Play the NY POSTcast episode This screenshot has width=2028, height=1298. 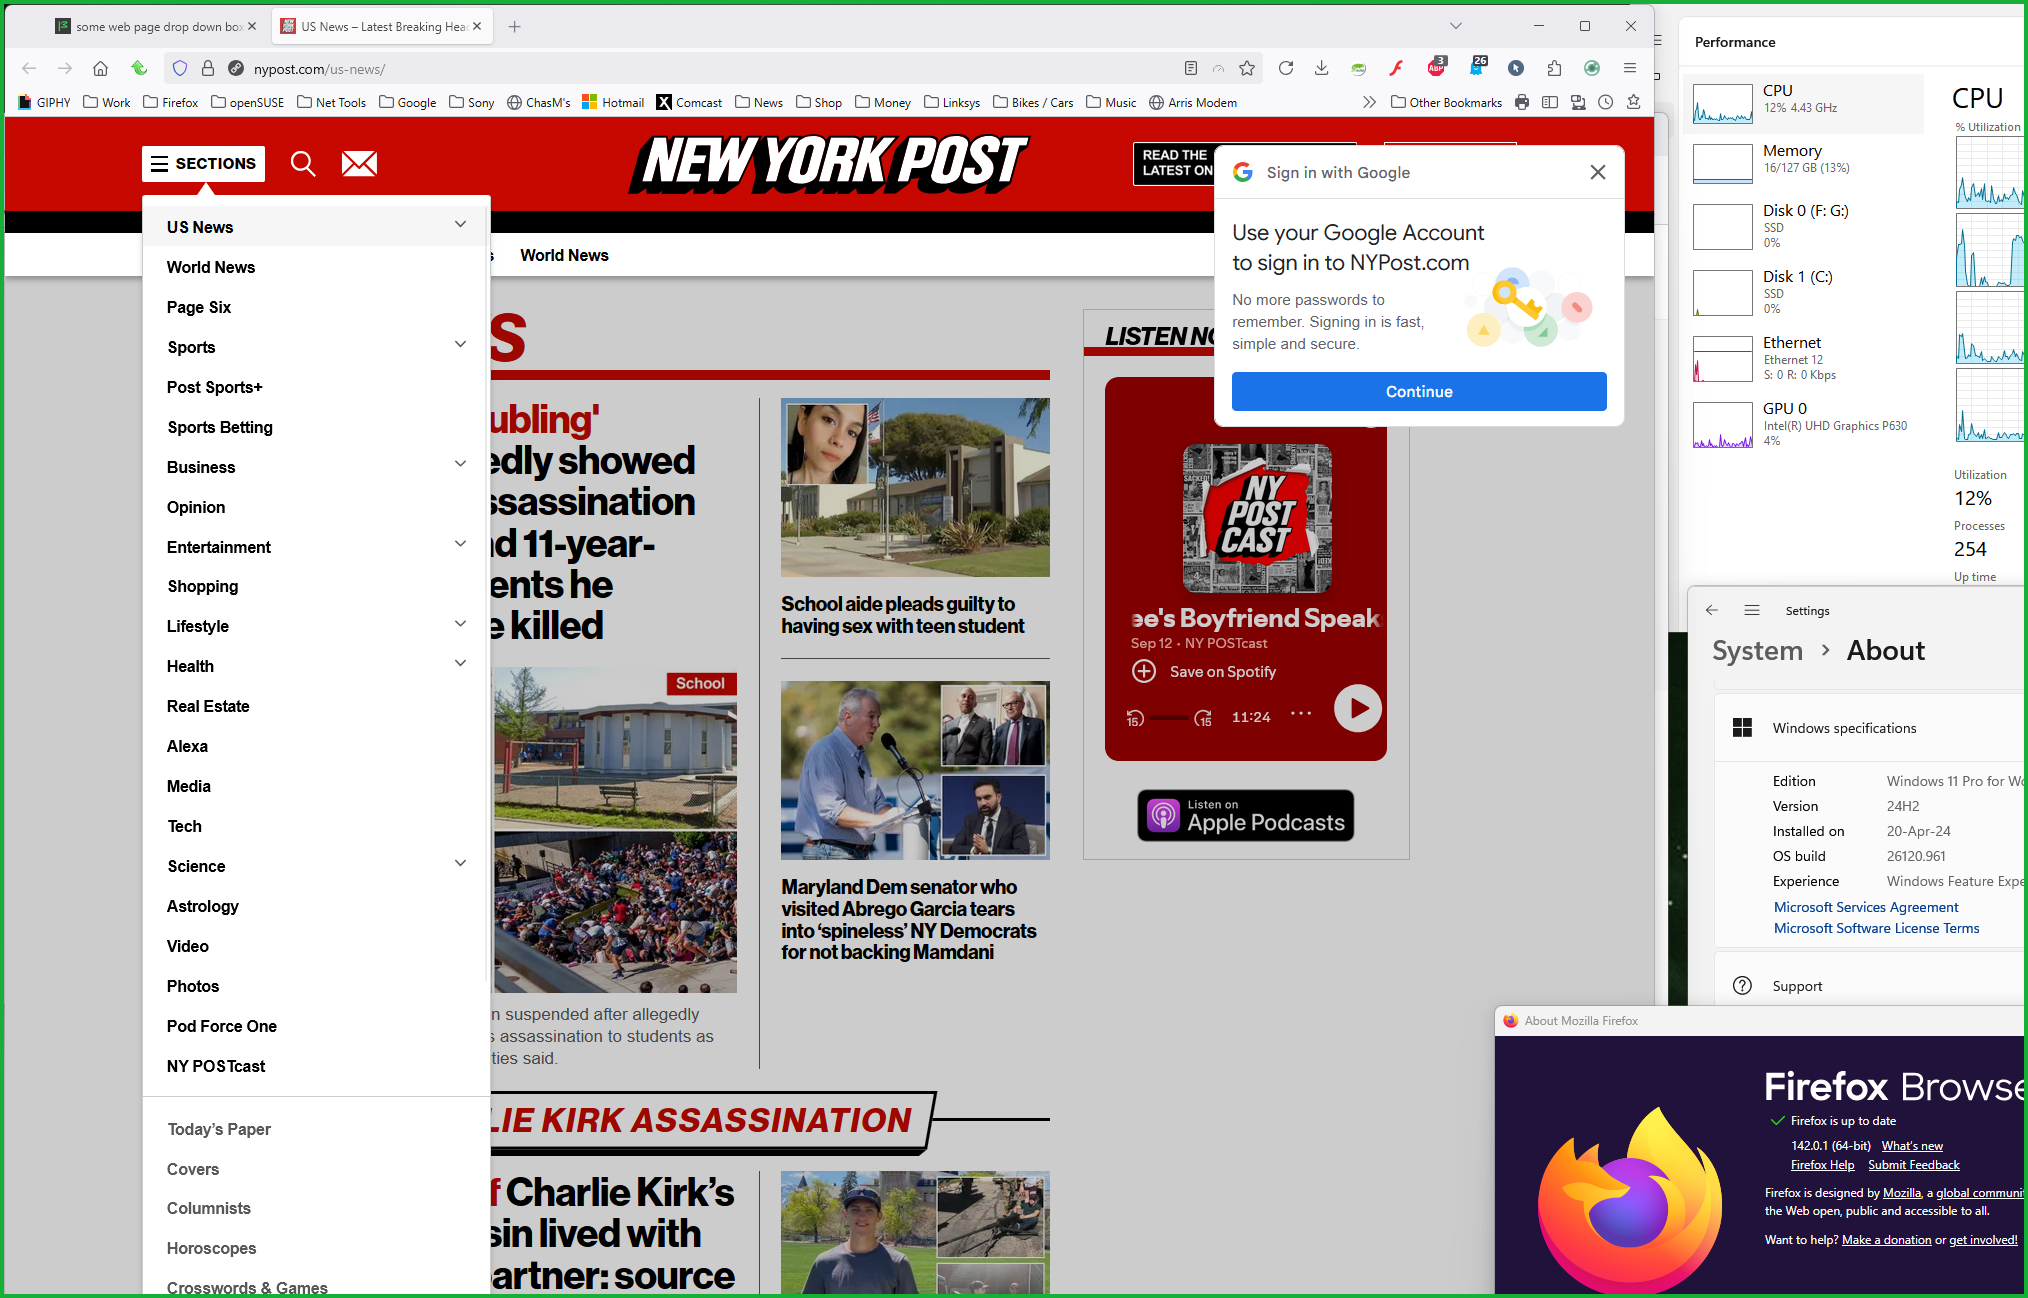[x=1357, y=708]
